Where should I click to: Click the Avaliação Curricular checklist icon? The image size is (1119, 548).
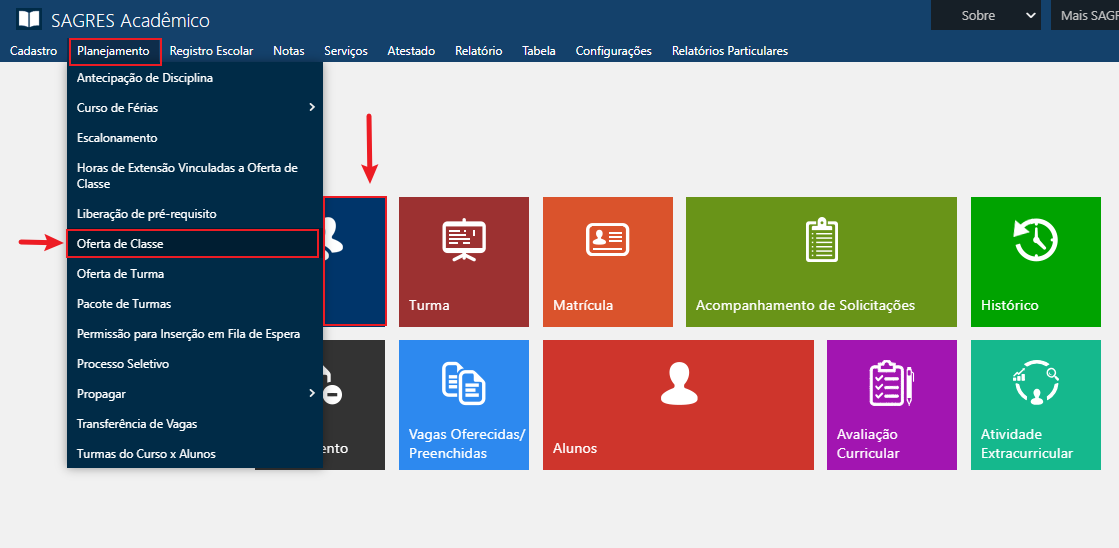point(890,384)
